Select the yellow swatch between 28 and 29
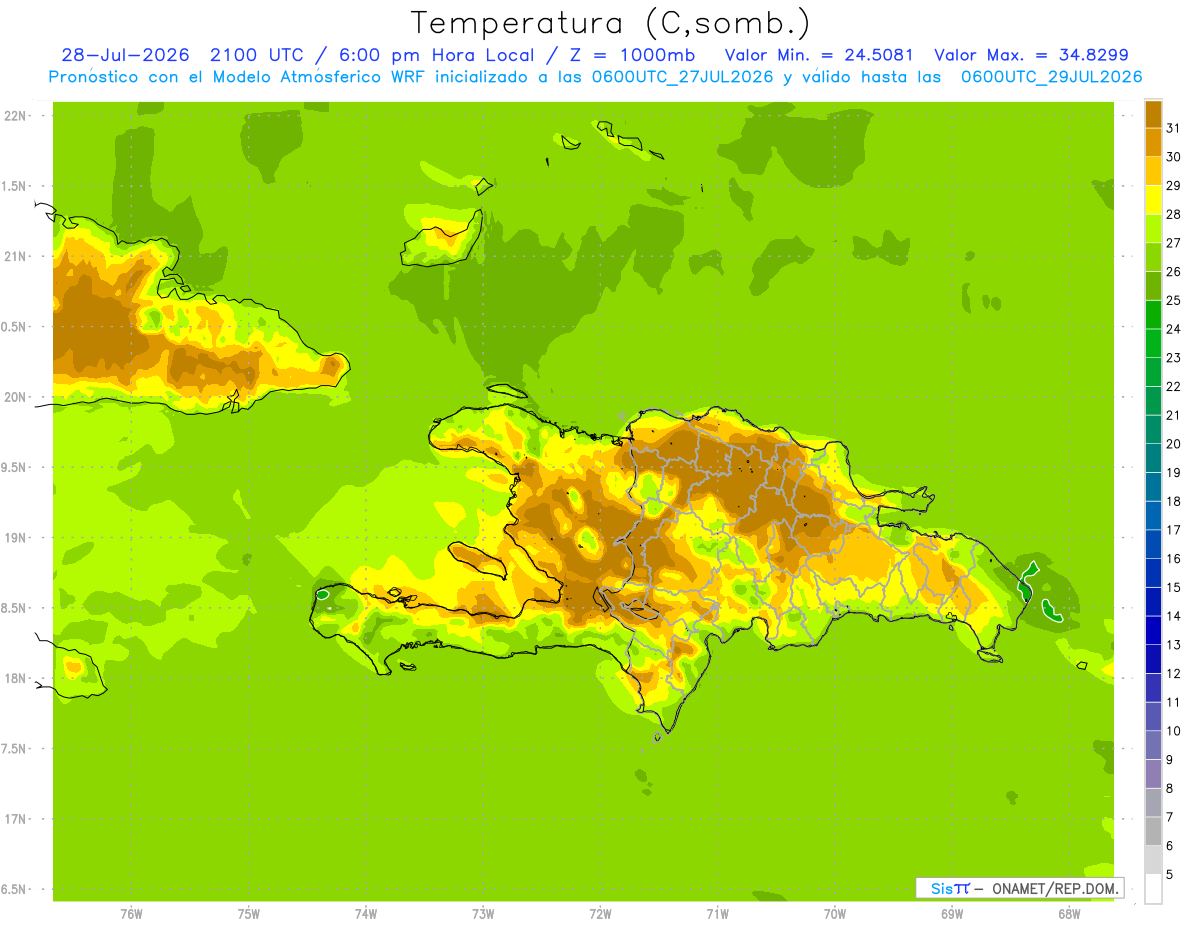Screen dimensions: 1200x927 point(1153,199)
